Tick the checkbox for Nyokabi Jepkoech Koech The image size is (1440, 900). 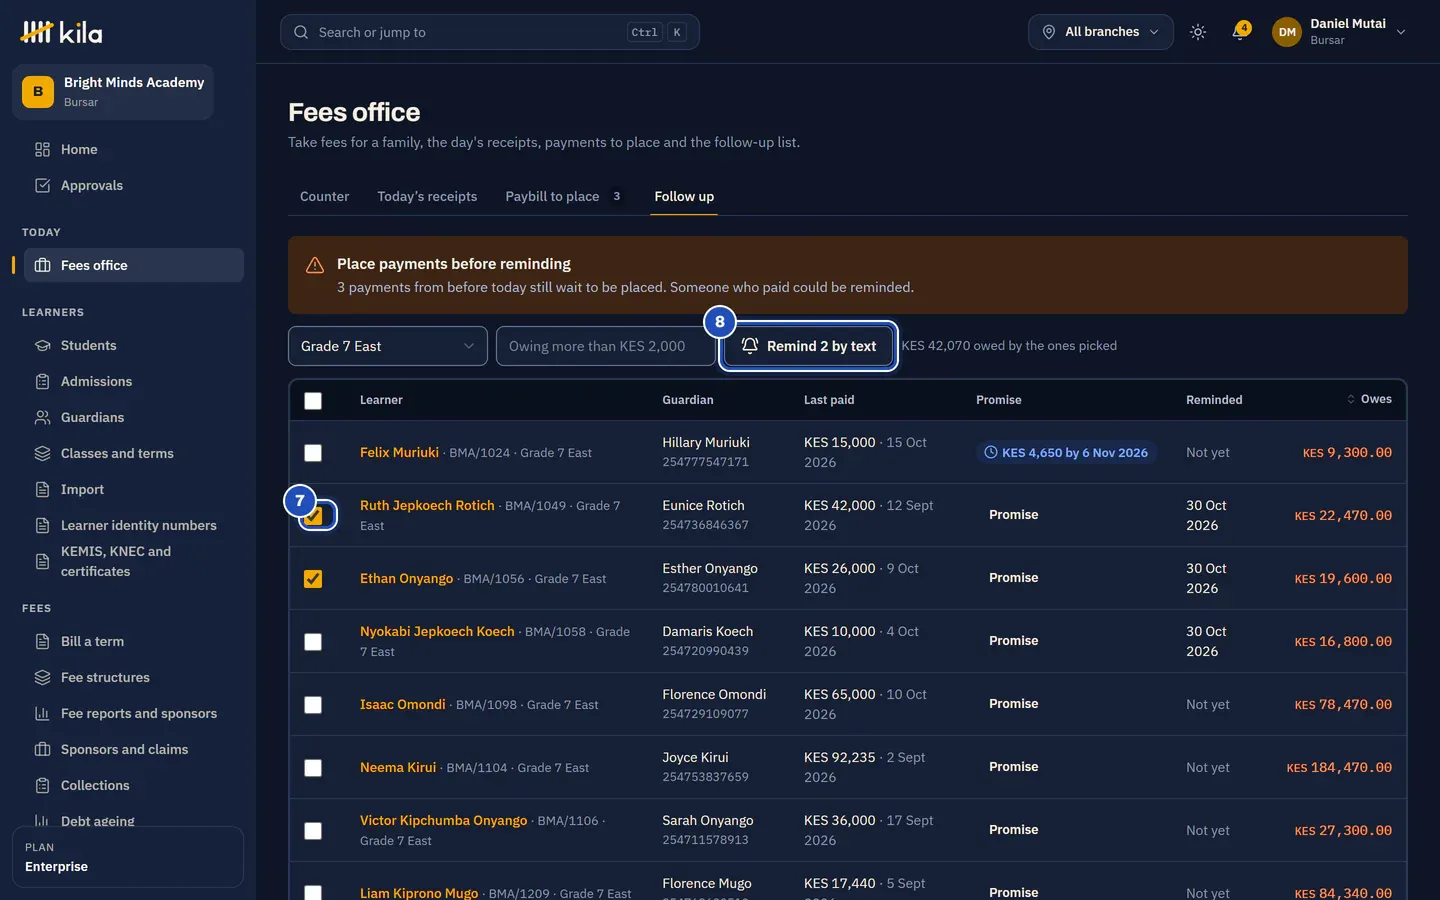tap(313, 641)
